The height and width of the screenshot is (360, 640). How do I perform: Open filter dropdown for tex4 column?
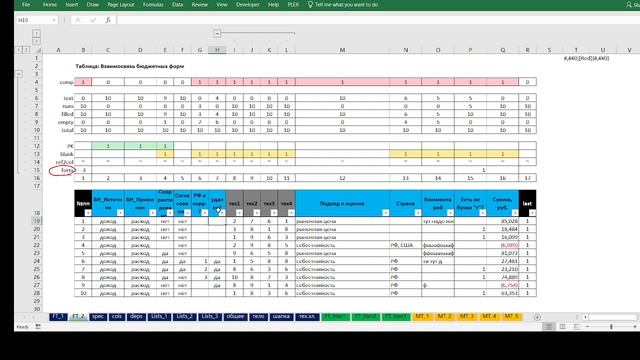click(x=291, y=213)
